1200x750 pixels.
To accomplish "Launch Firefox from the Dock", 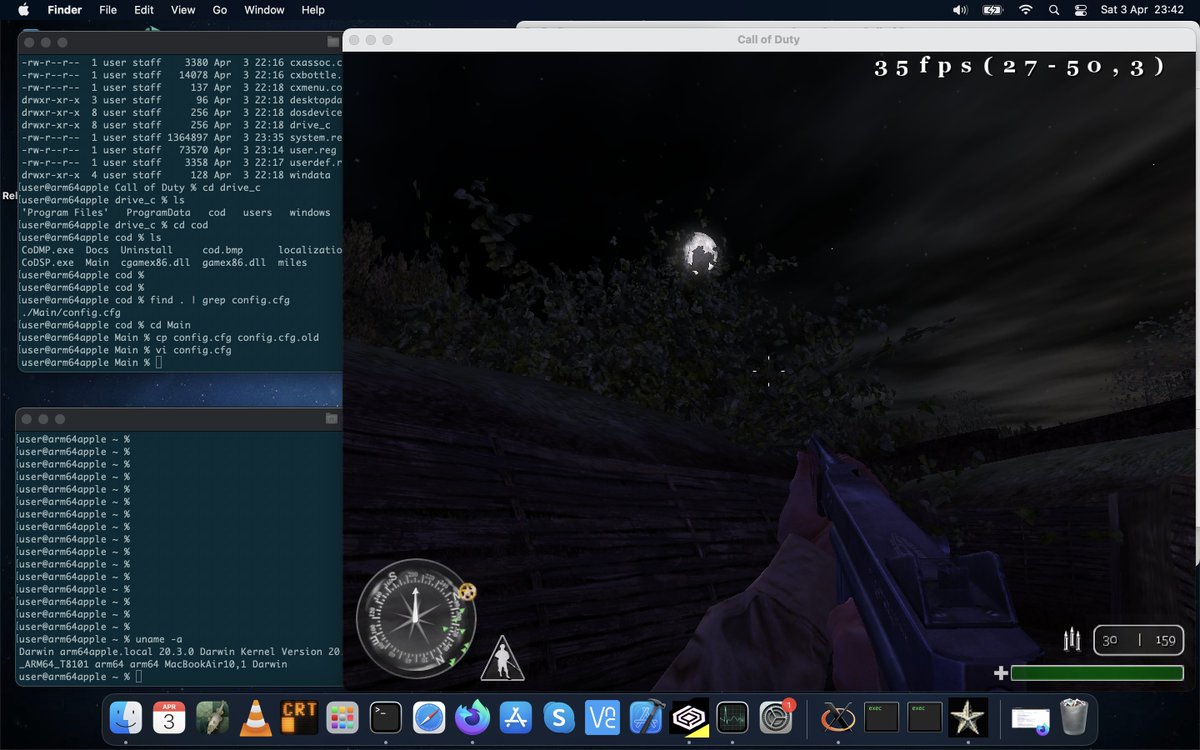I will click(x=472, y=716).
